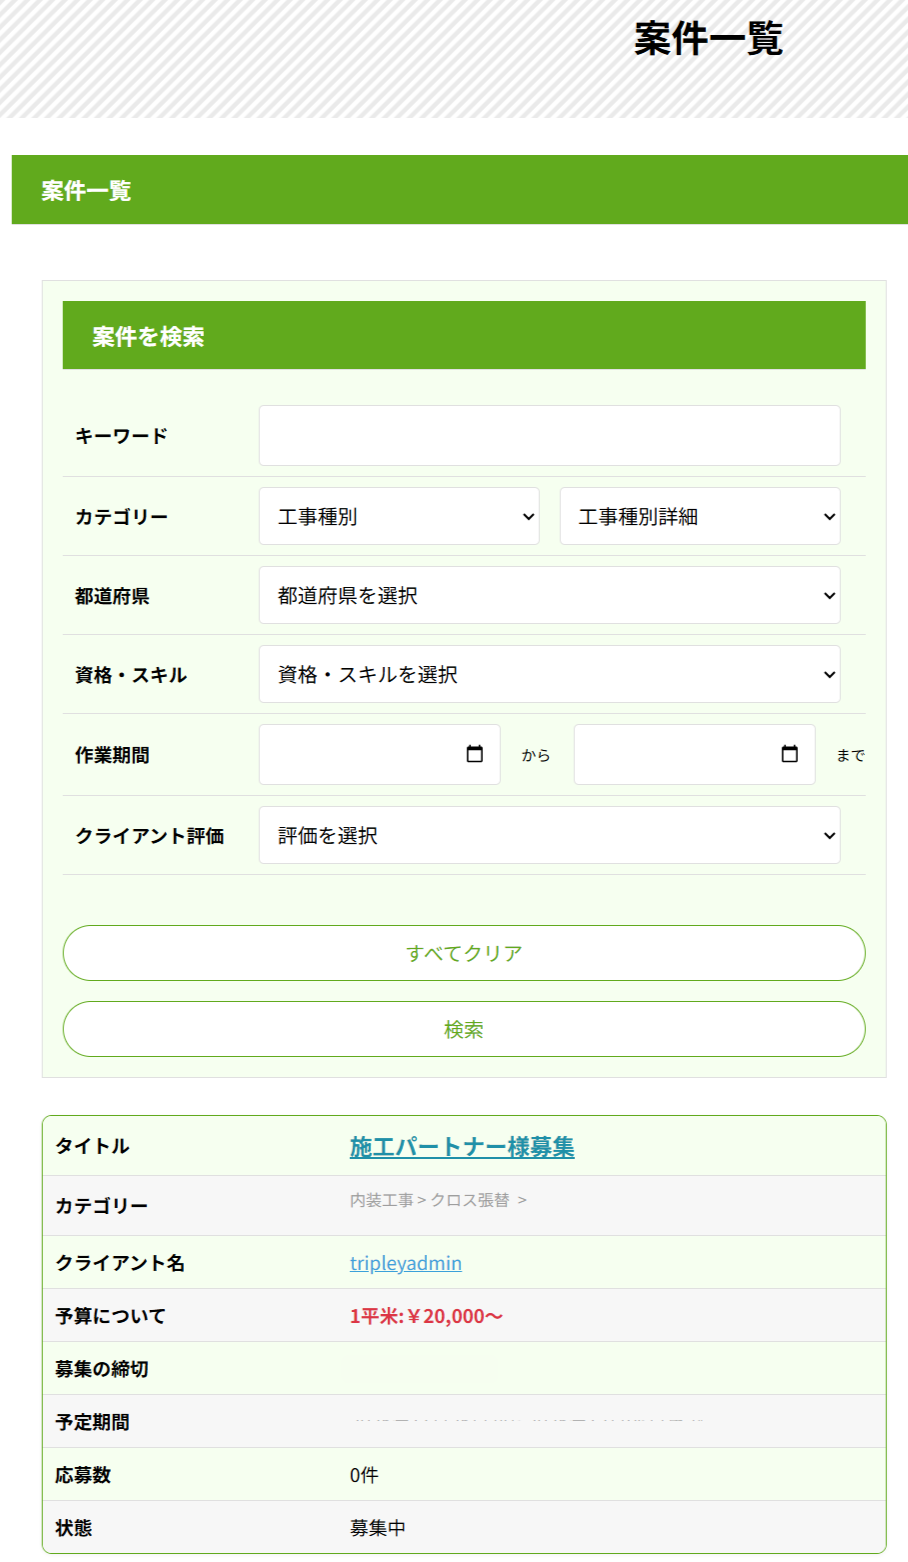
Task: Click the 1平米:￥20,000～ budget text
Action: pyautogui.click(x=426, y=1316)
